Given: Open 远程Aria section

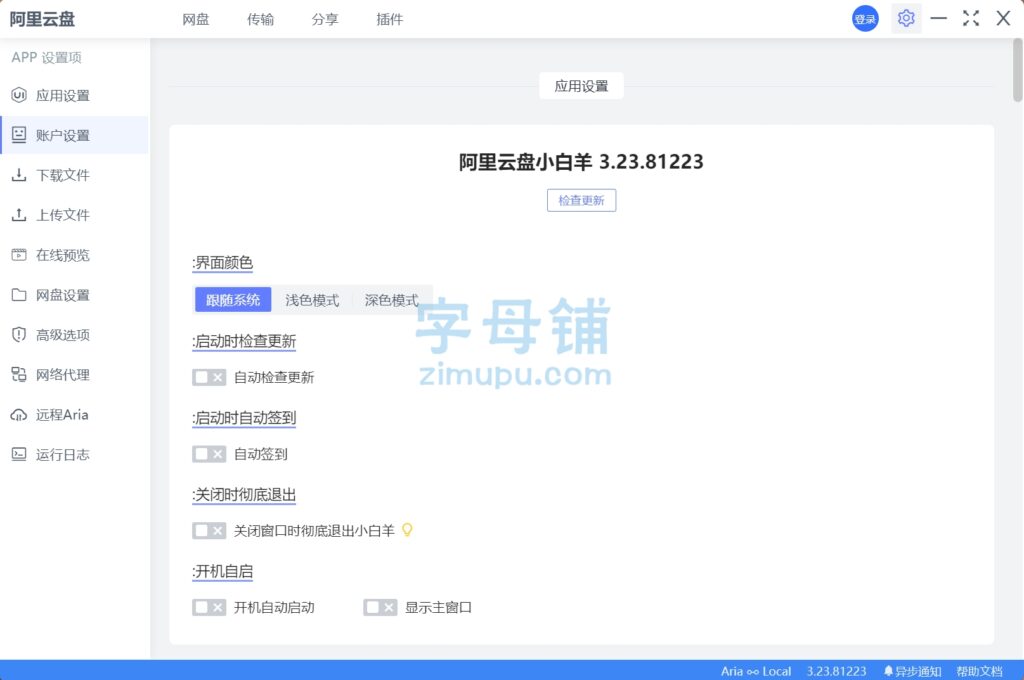Looking at the screenshot, I should (74, 415).
